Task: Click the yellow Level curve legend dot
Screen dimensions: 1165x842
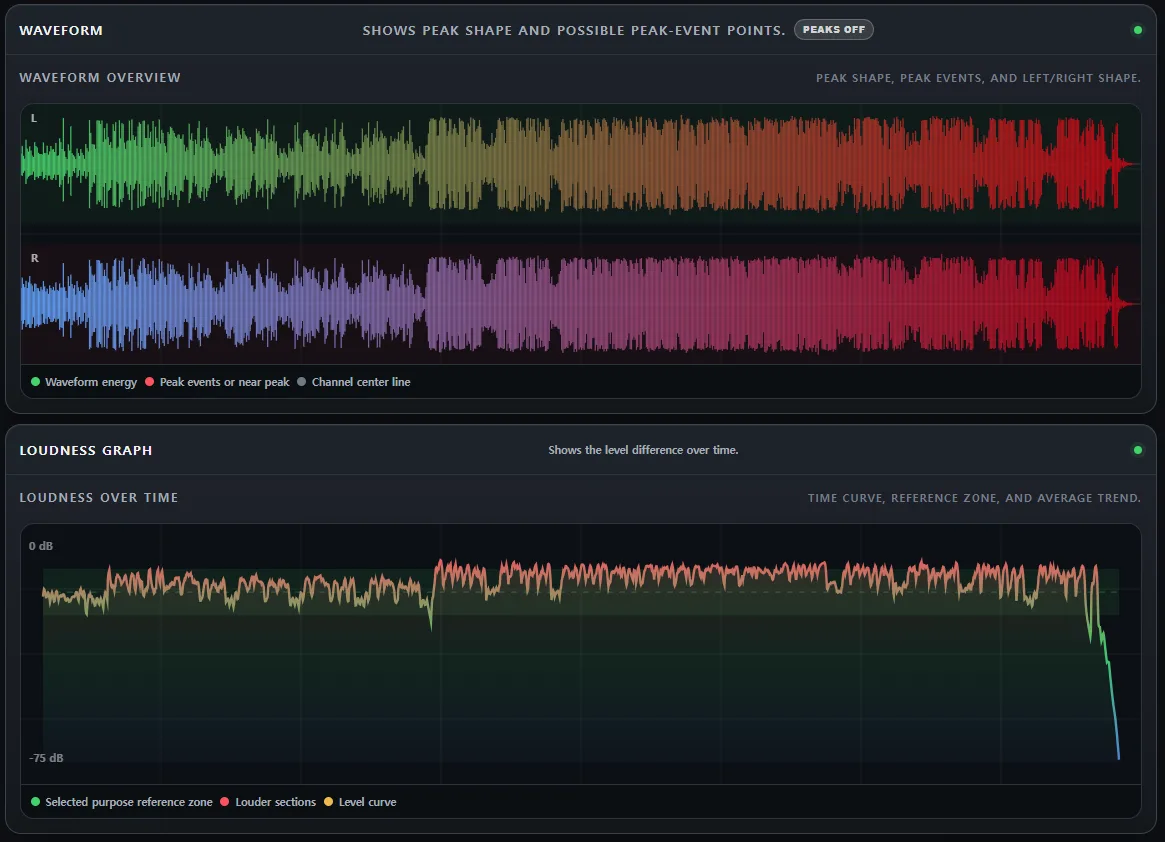Action: point(328,802)
